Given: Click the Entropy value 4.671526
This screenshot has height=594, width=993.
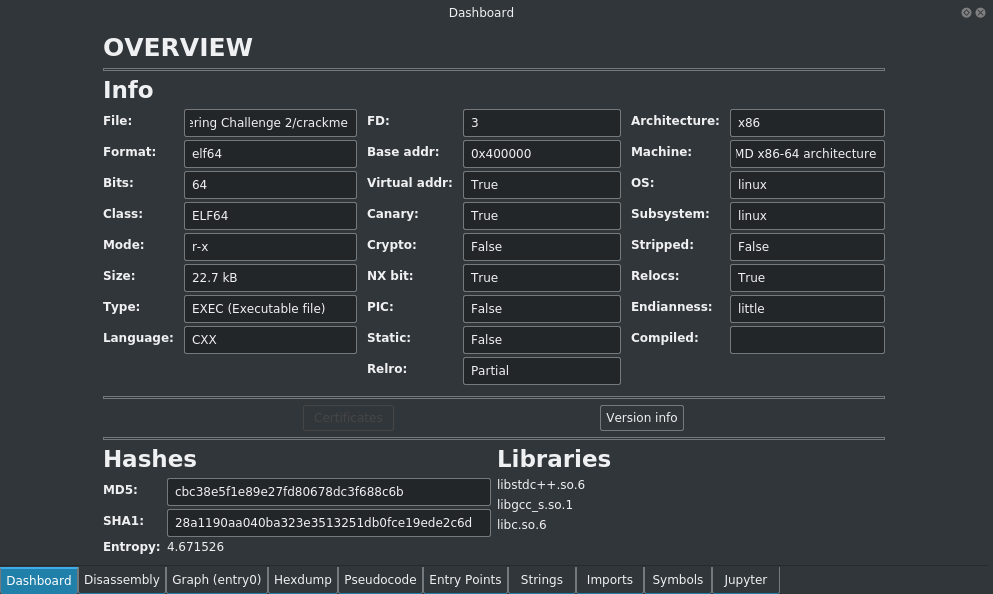Looking at the screenshot, I should (x=195, y=547).
